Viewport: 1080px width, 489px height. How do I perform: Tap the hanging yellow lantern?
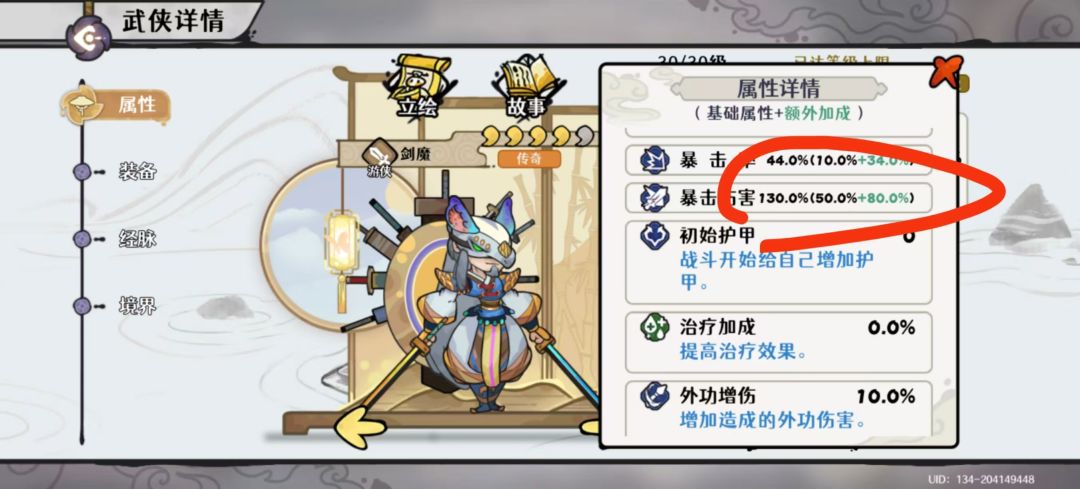pyautogui.click(x=340, y=253)
